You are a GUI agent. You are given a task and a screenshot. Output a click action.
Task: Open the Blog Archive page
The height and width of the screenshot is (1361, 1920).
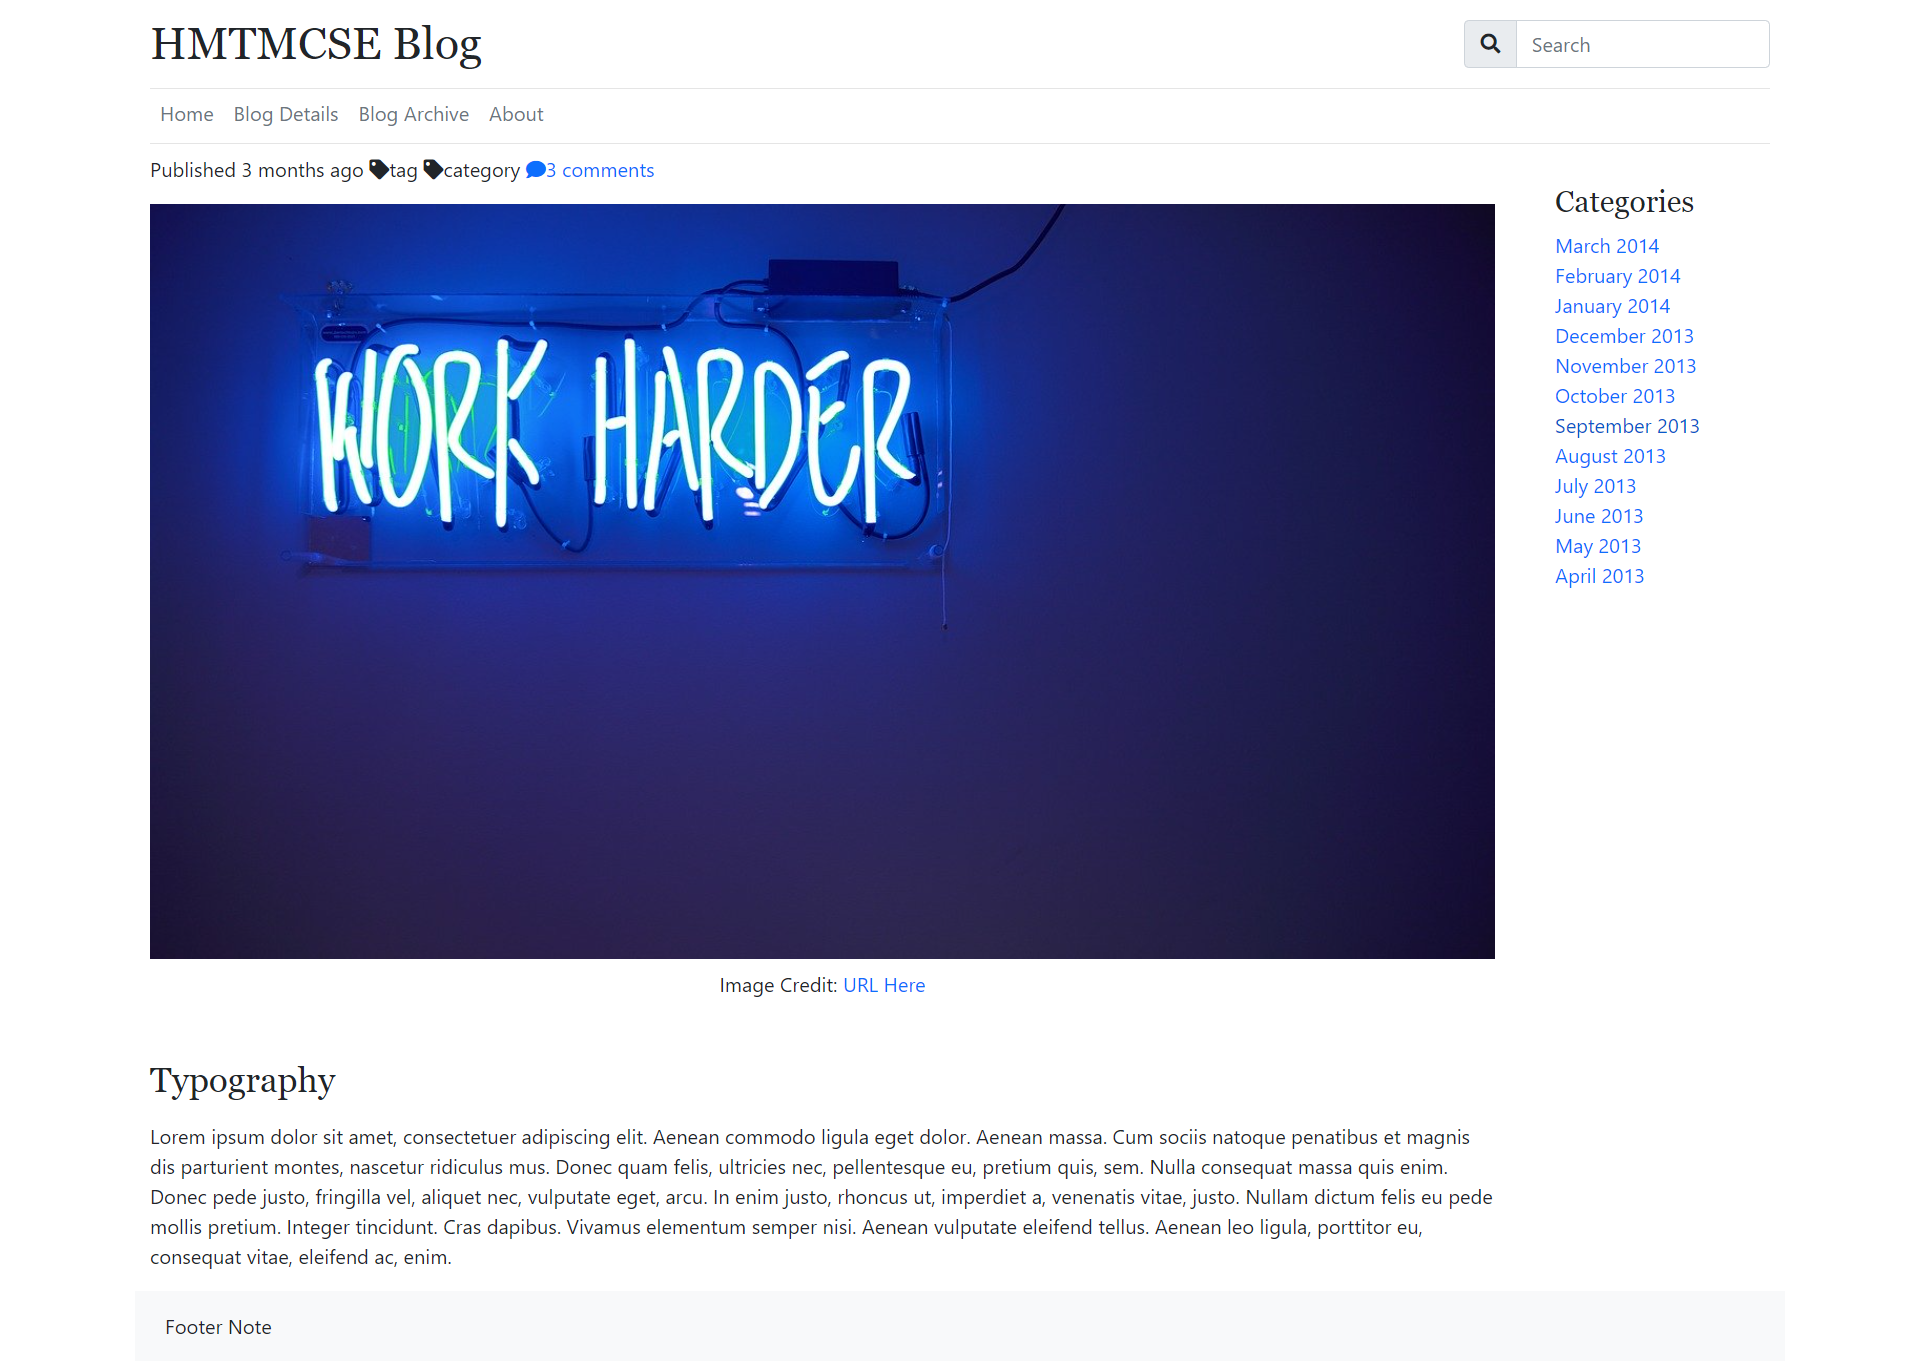point(414,113)
